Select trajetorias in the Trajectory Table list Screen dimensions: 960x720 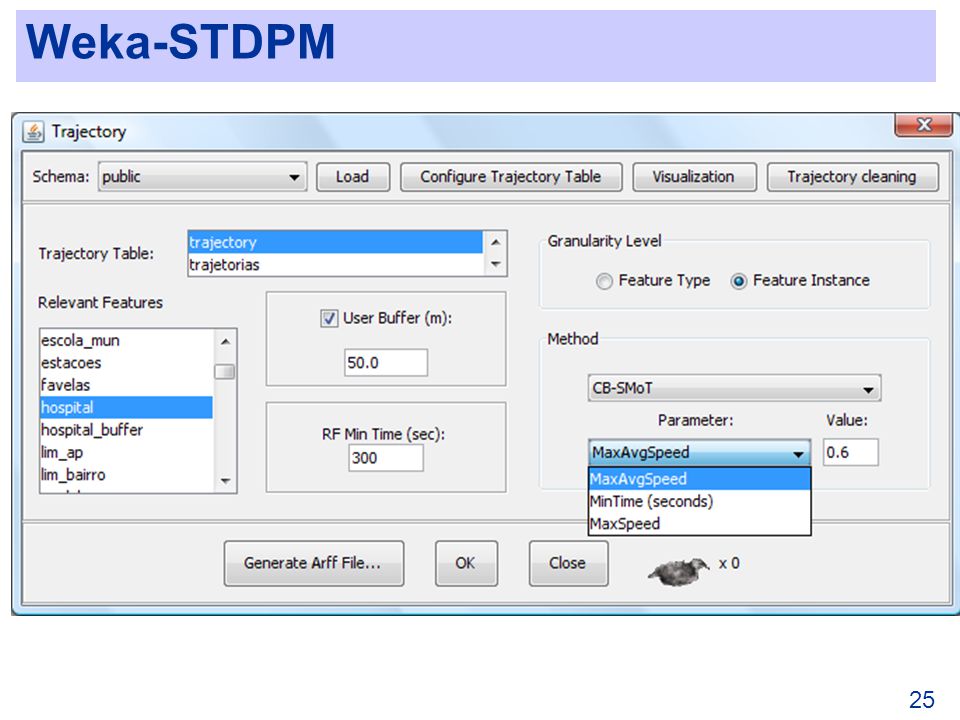[x=336, y=264]
